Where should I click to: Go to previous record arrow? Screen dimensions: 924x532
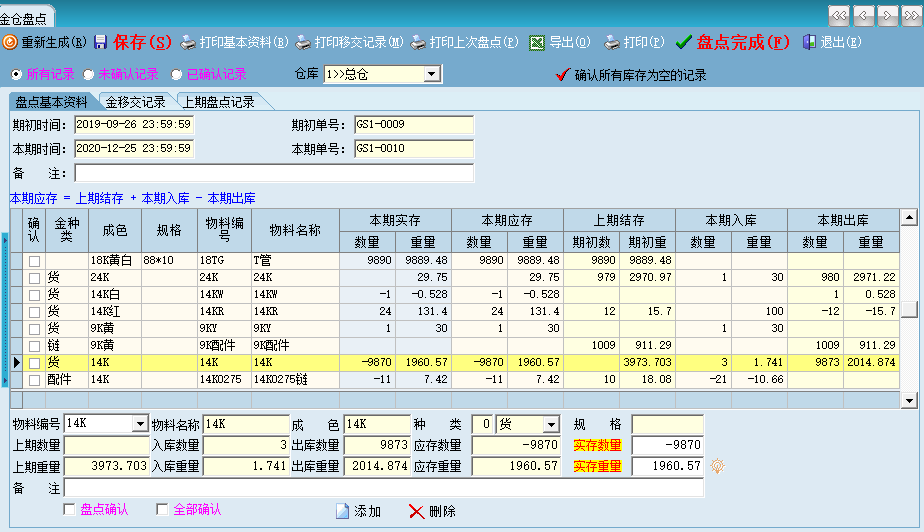coord(863,16)
